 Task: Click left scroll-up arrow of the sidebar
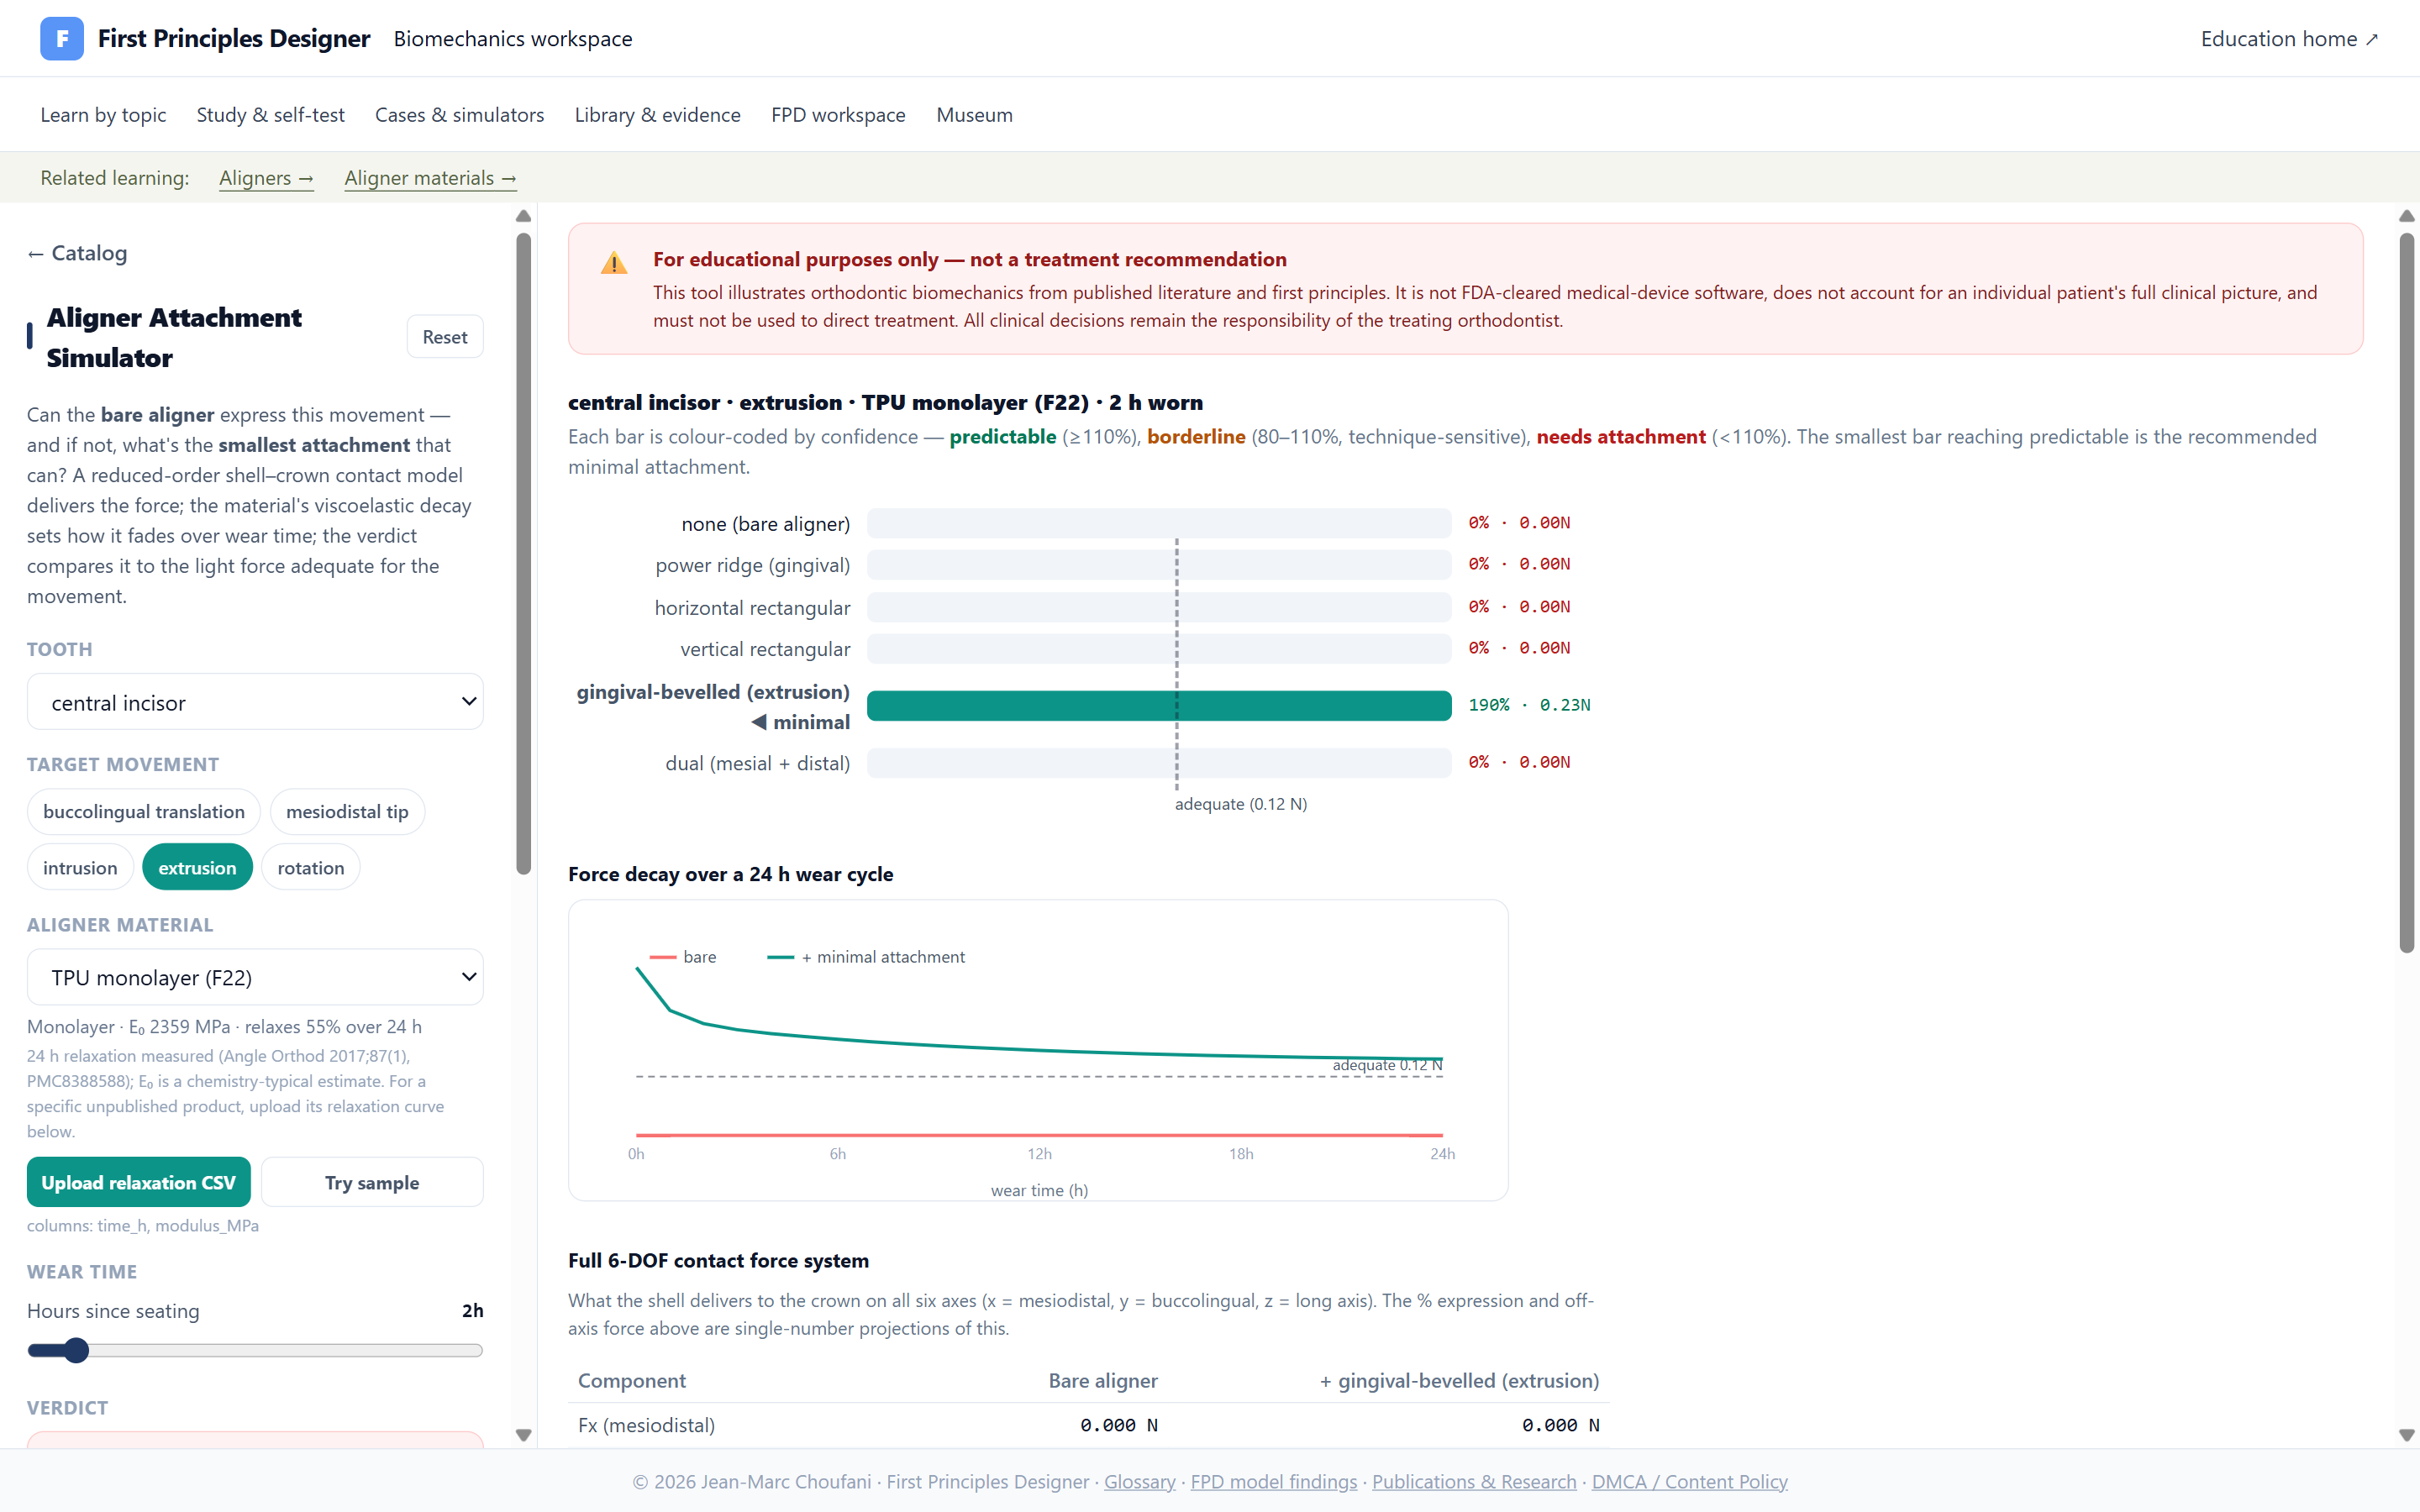[523, 216]
